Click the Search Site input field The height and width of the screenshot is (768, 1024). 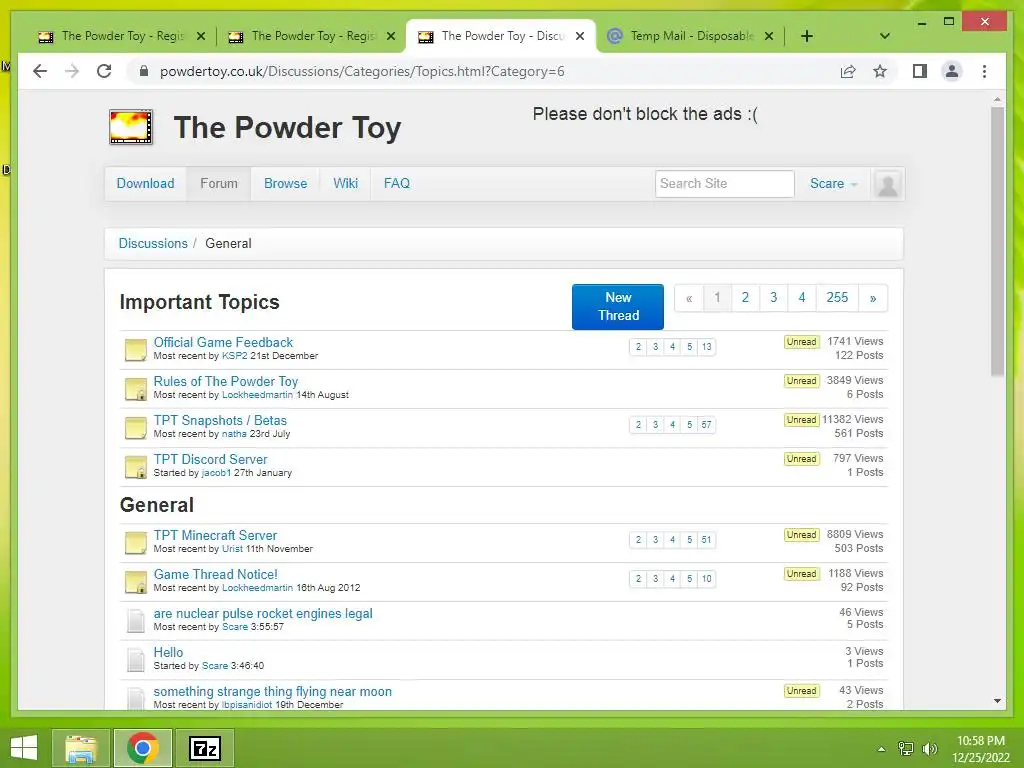[x=724, y=184]
